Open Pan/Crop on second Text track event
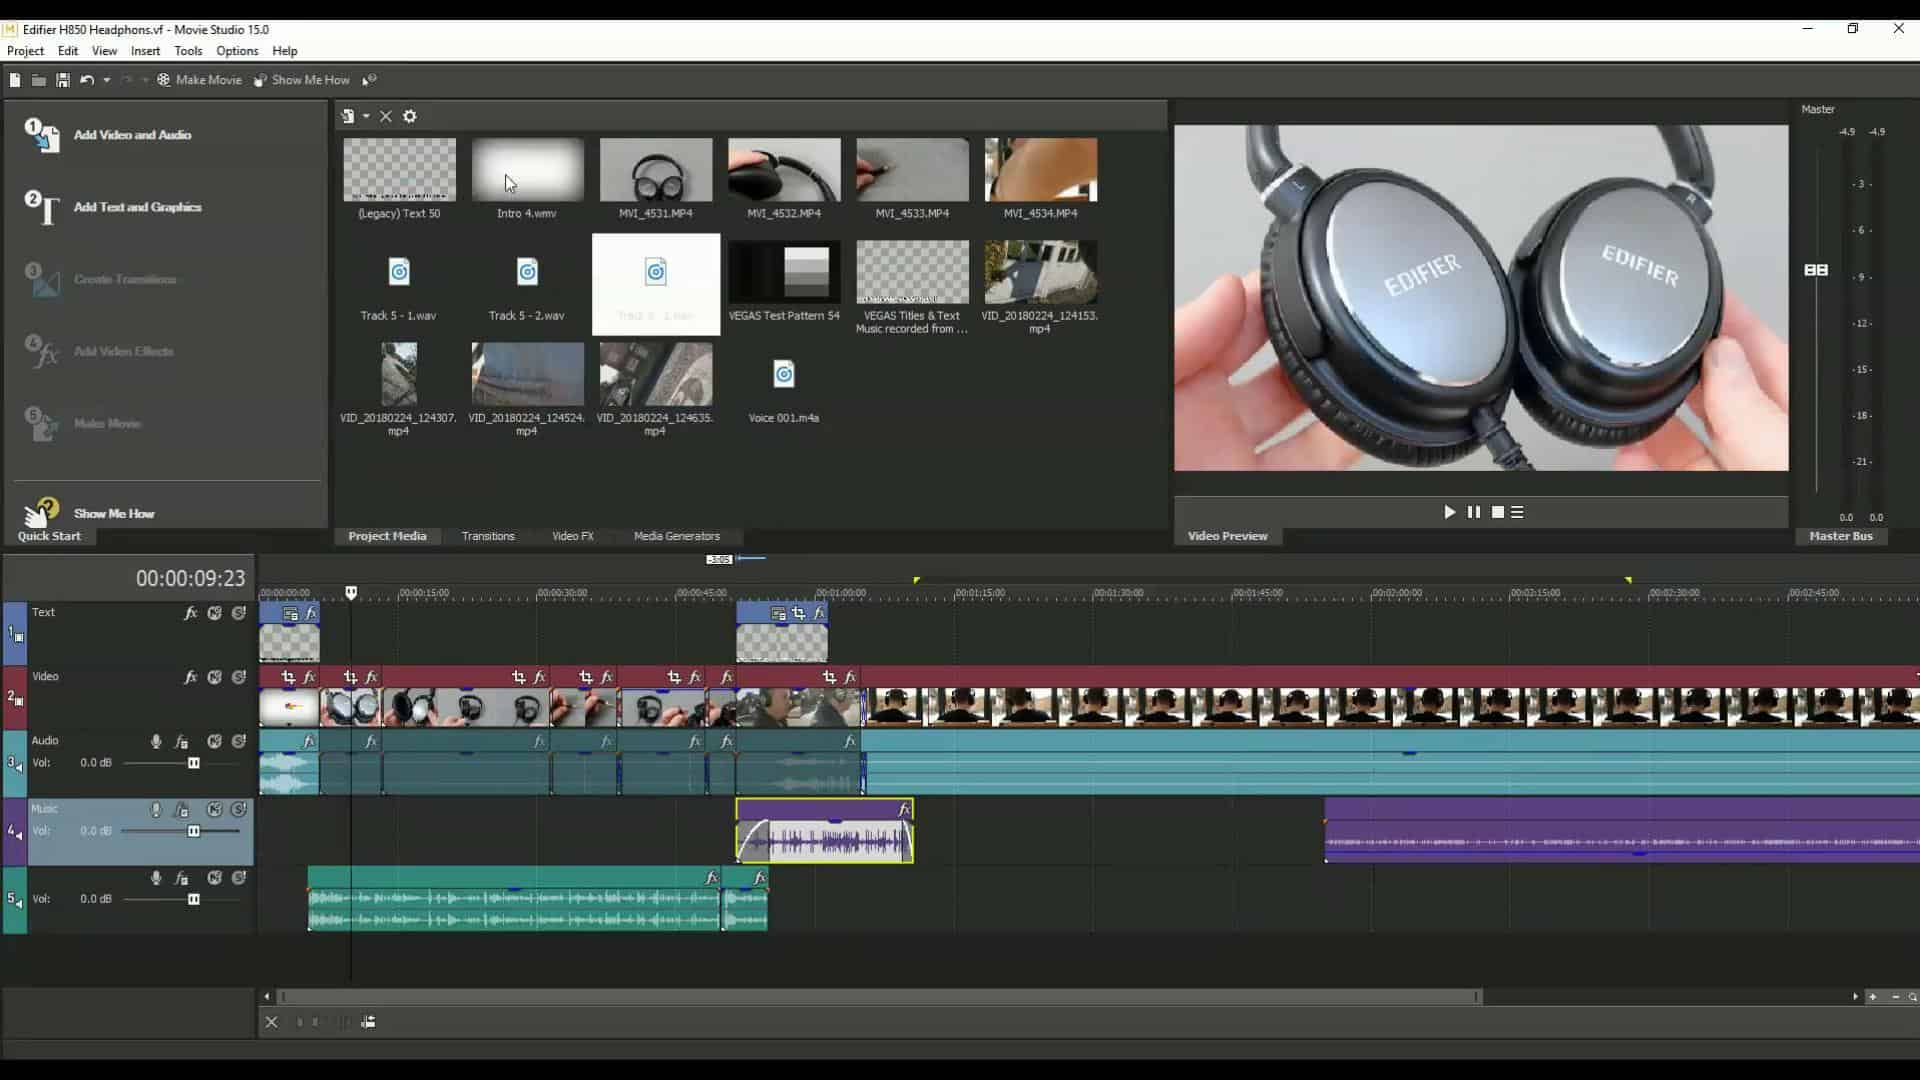Image resolution: width=1920 pixels, height=1080 pixels. tap(798, 613)
